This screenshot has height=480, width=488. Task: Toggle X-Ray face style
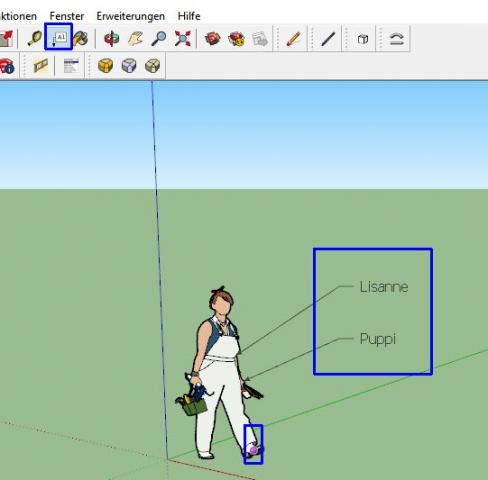pyautogui.click(x=129, y=65)
